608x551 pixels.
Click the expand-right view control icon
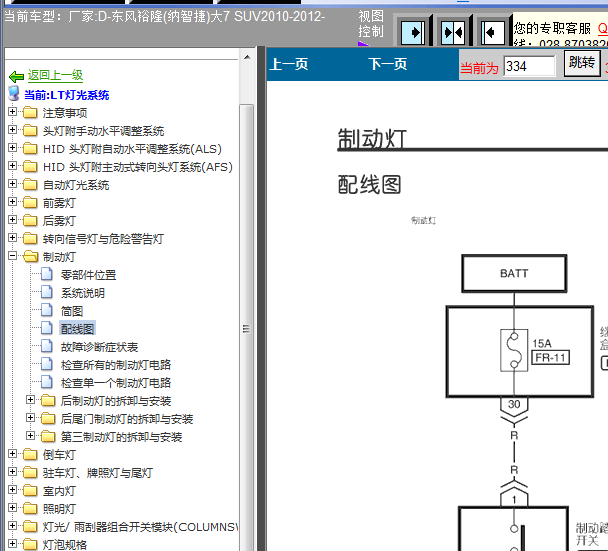pyautogui.click(x=413, y=33)
